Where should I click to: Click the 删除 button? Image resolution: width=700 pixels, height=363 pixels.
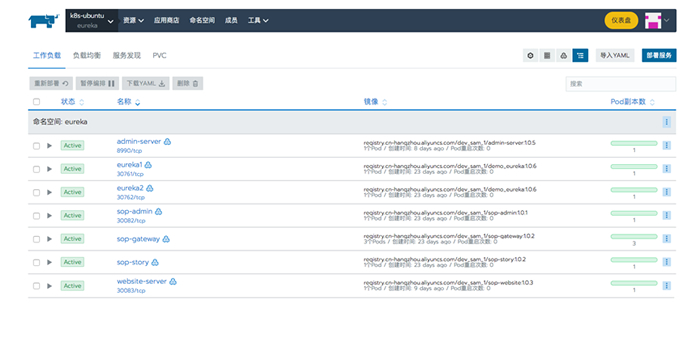click(x=188, y=83)
